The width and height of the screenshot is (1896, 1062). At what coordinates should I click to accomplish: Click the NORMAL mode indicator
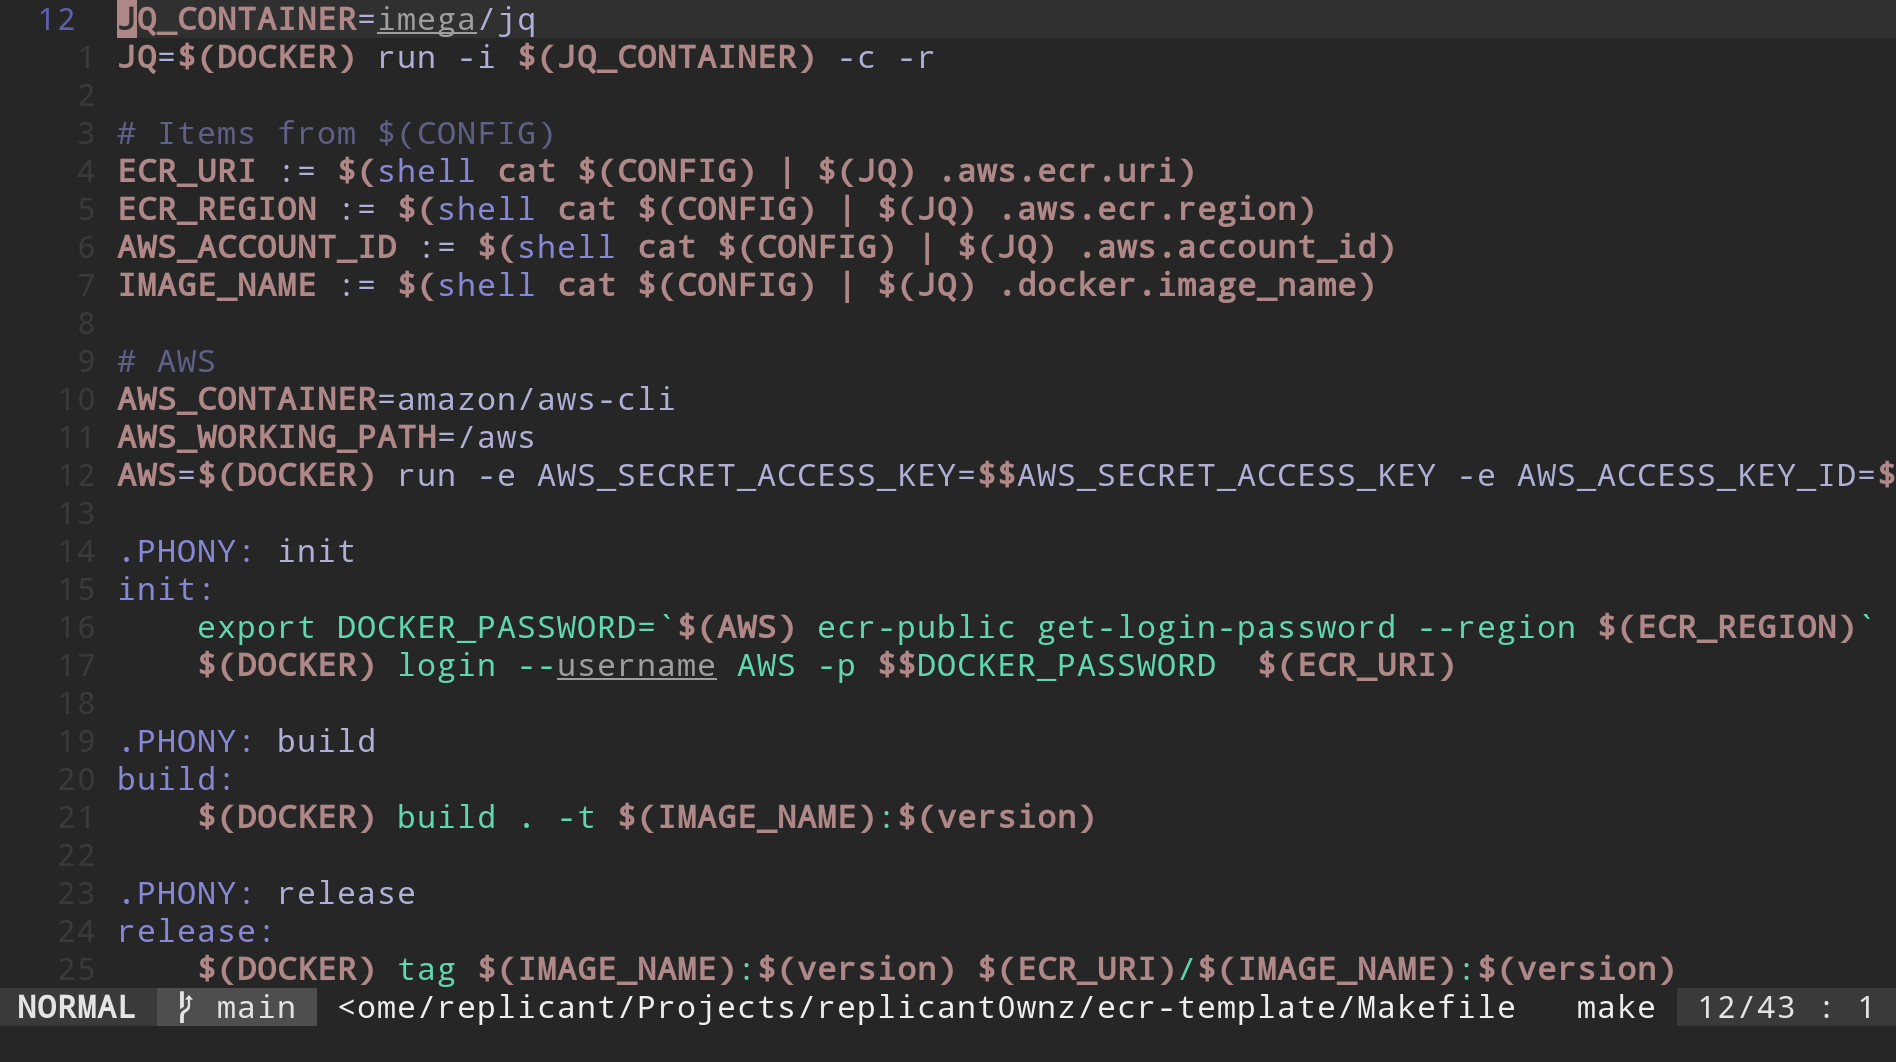(77, 1007)
